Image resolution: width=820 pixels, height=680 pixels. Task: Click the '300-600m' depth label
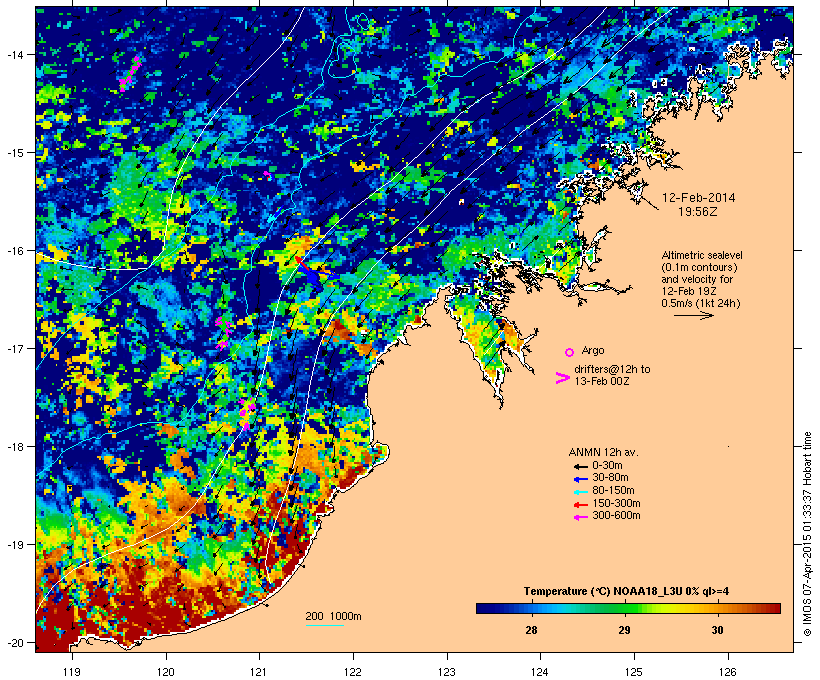click(x=616, y=516)
